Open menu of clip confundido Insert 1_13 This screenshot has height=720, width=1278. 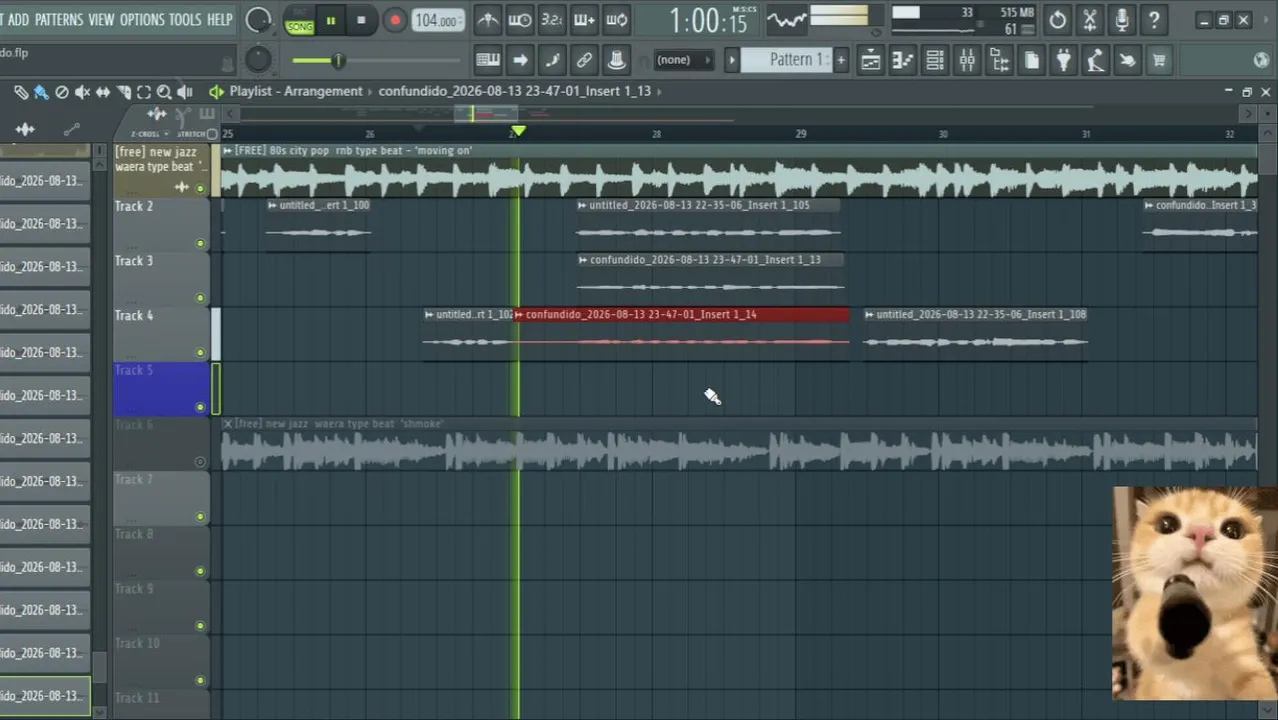coord(583,260)
